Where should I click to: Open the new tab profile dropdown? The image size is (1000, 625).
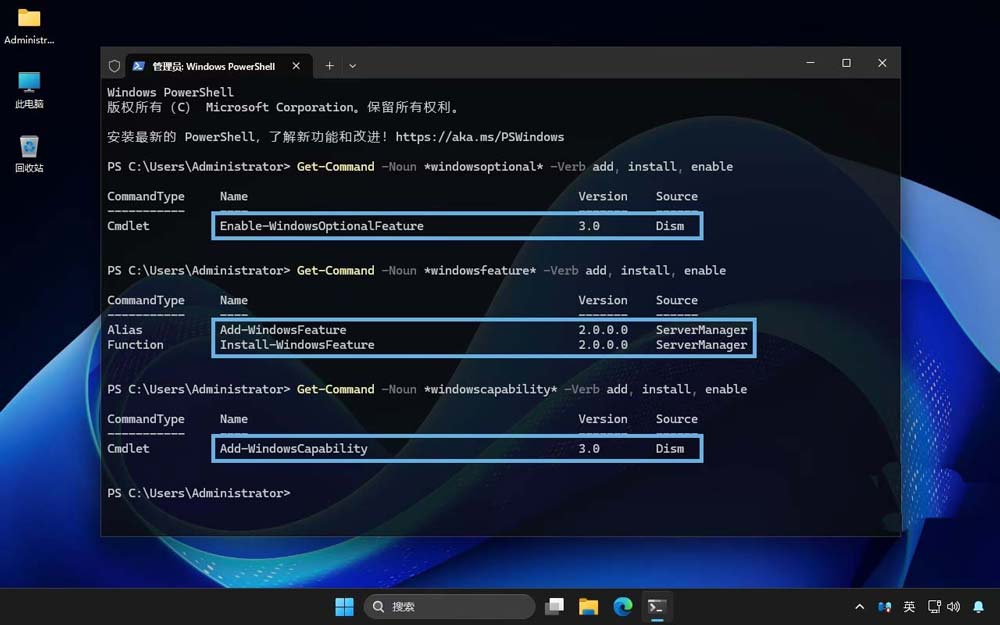[353, 66]
